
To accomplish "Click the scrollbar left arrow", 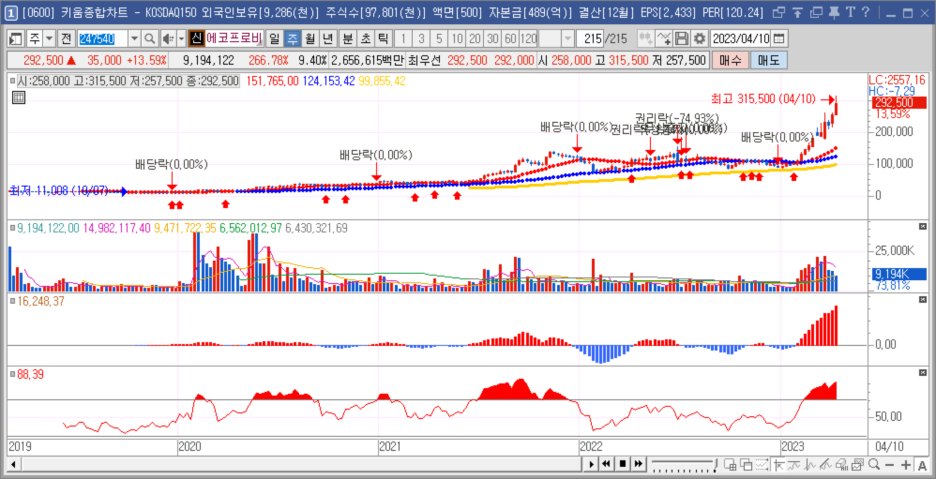I will 12,464.
